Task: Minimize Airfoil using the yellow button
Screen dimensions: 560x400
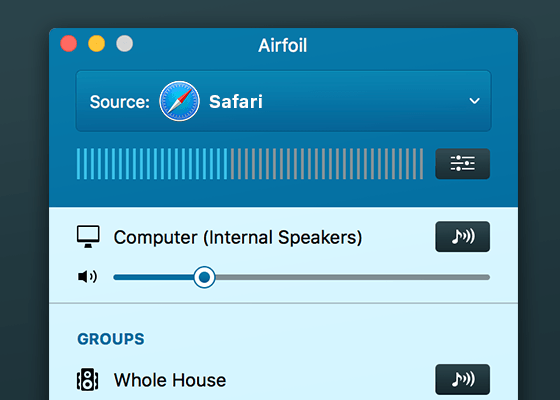Action: pos(96,44)
